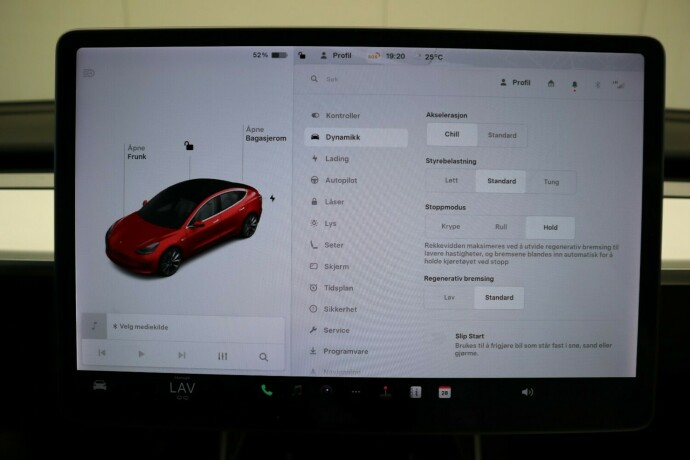Image resolution: width=690 pixels, height=460 pixels.
Task: Set Regenerativ bremsing to Standard
Action: coord(499,298)
